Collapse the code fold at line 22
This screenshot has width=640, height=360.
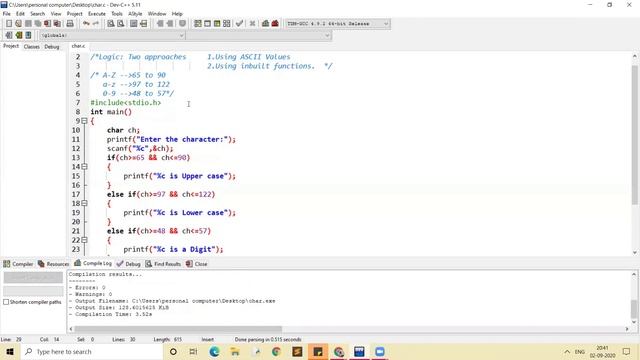[84, 240]
